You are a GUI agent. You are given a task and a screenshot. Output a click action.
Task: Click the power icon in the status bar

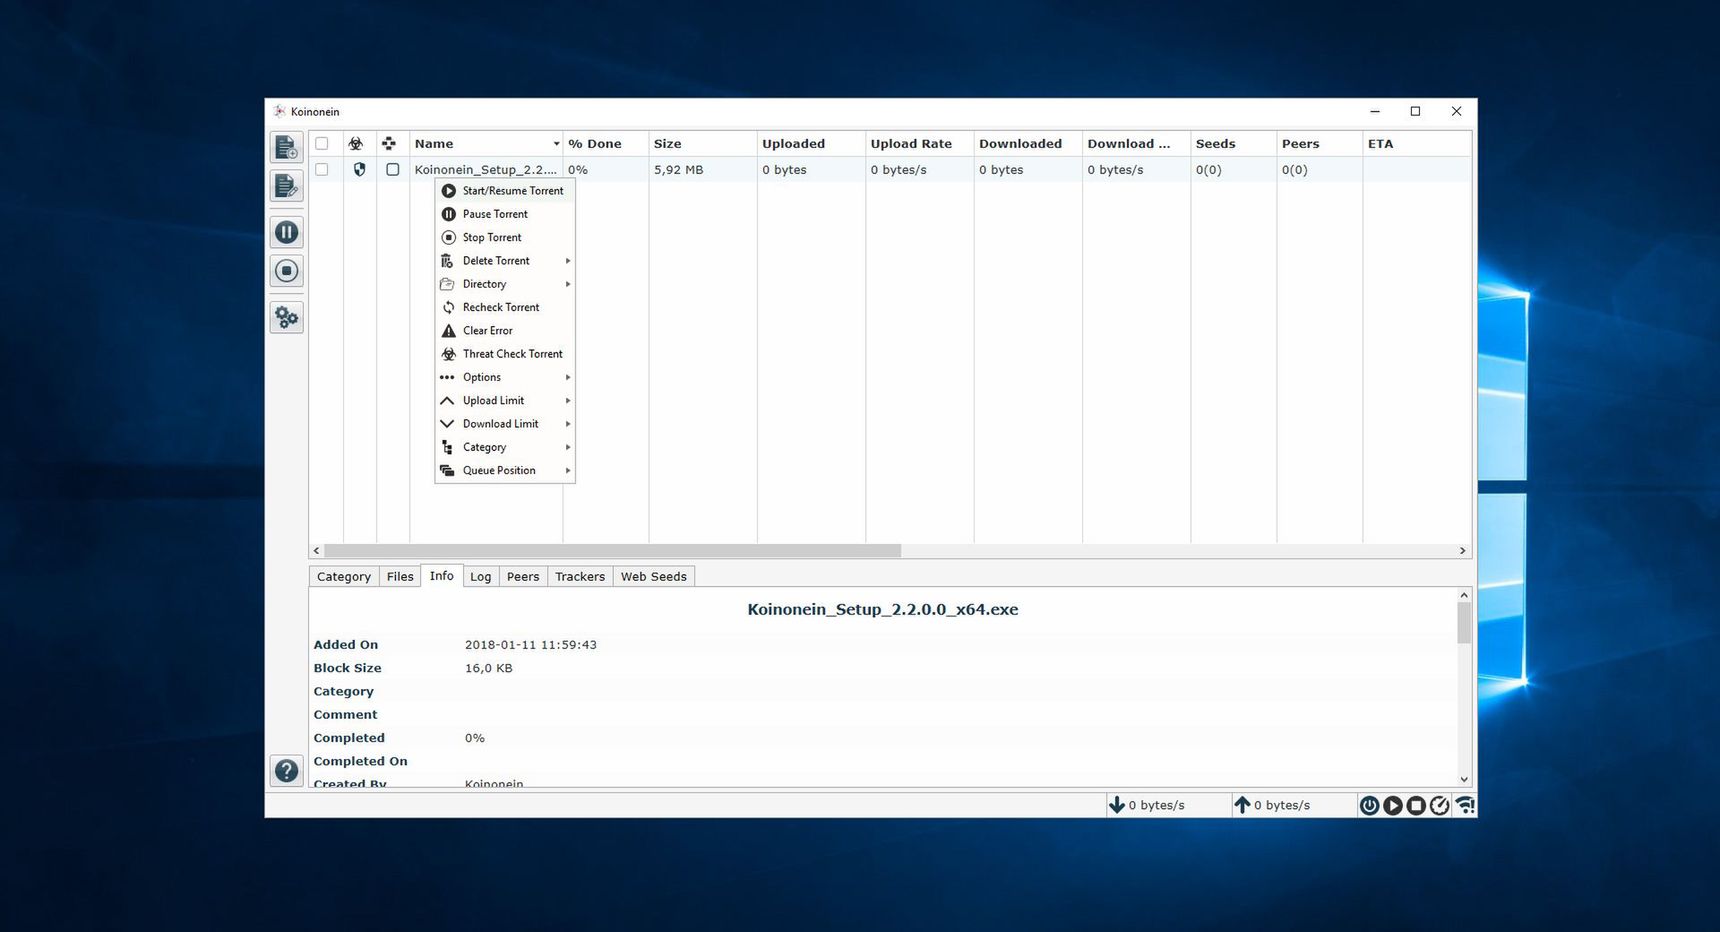pyautogui.click(x=1369, y=805)
